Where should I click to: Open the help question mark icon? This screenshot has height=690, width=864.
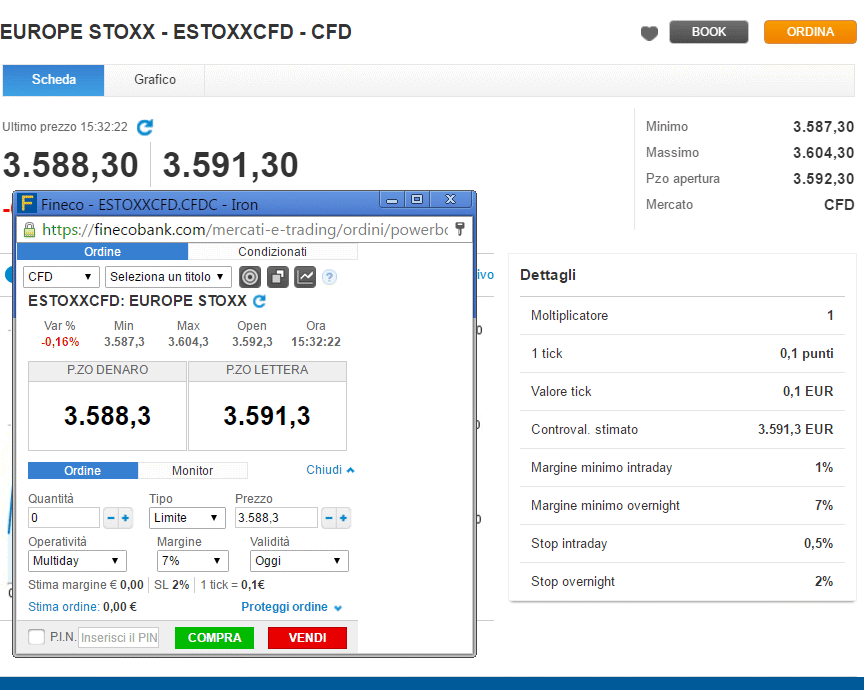(x=329, y=277)
